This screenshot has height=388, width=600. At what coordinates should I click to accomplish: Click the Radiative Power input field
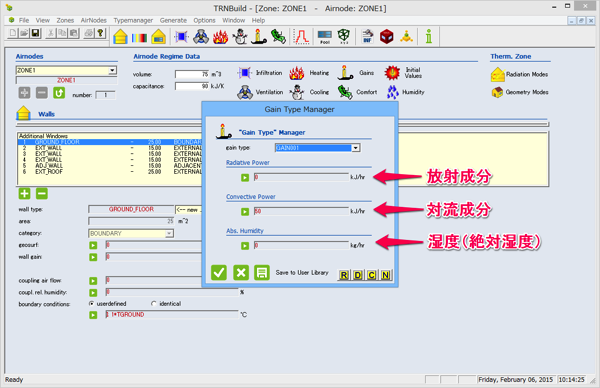pos(301,177)
